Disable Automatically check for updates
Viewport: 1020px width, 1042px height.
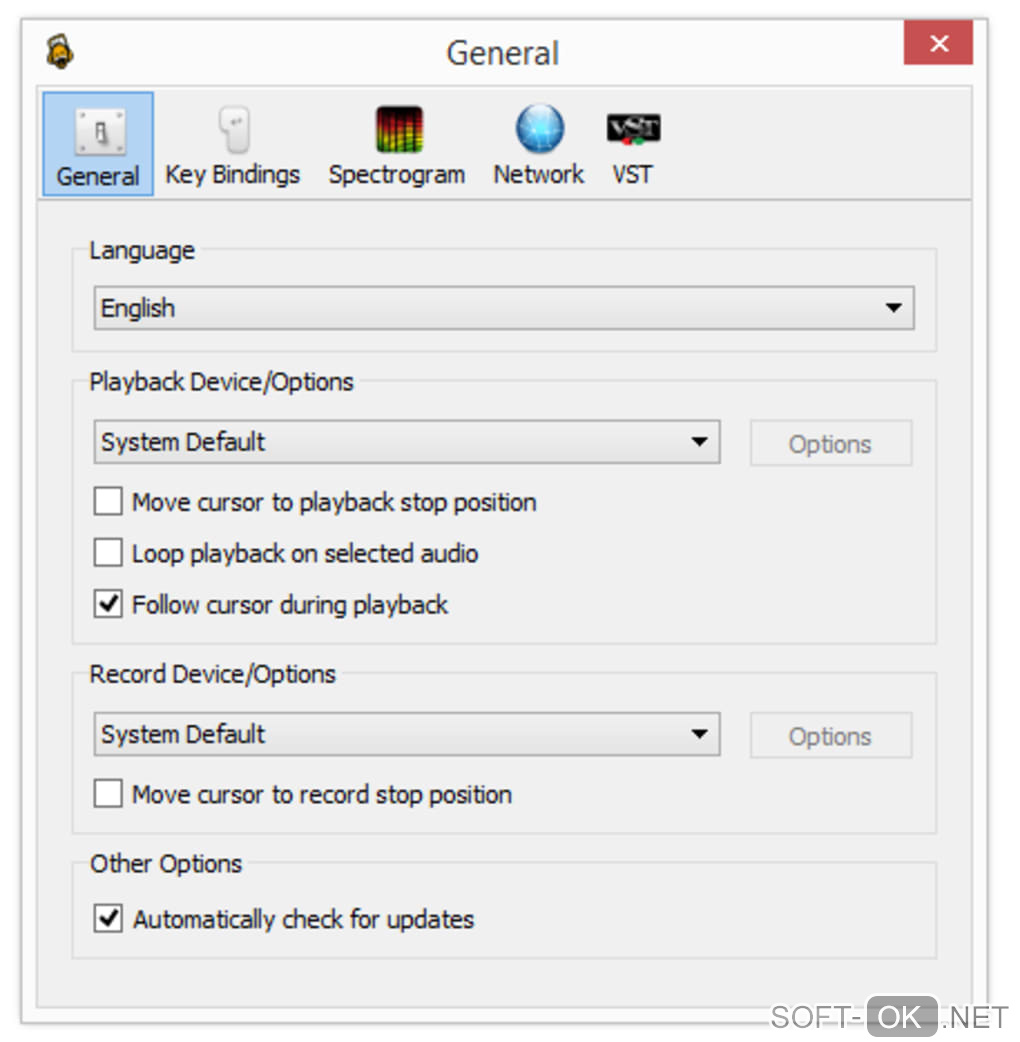coord(108,919)
